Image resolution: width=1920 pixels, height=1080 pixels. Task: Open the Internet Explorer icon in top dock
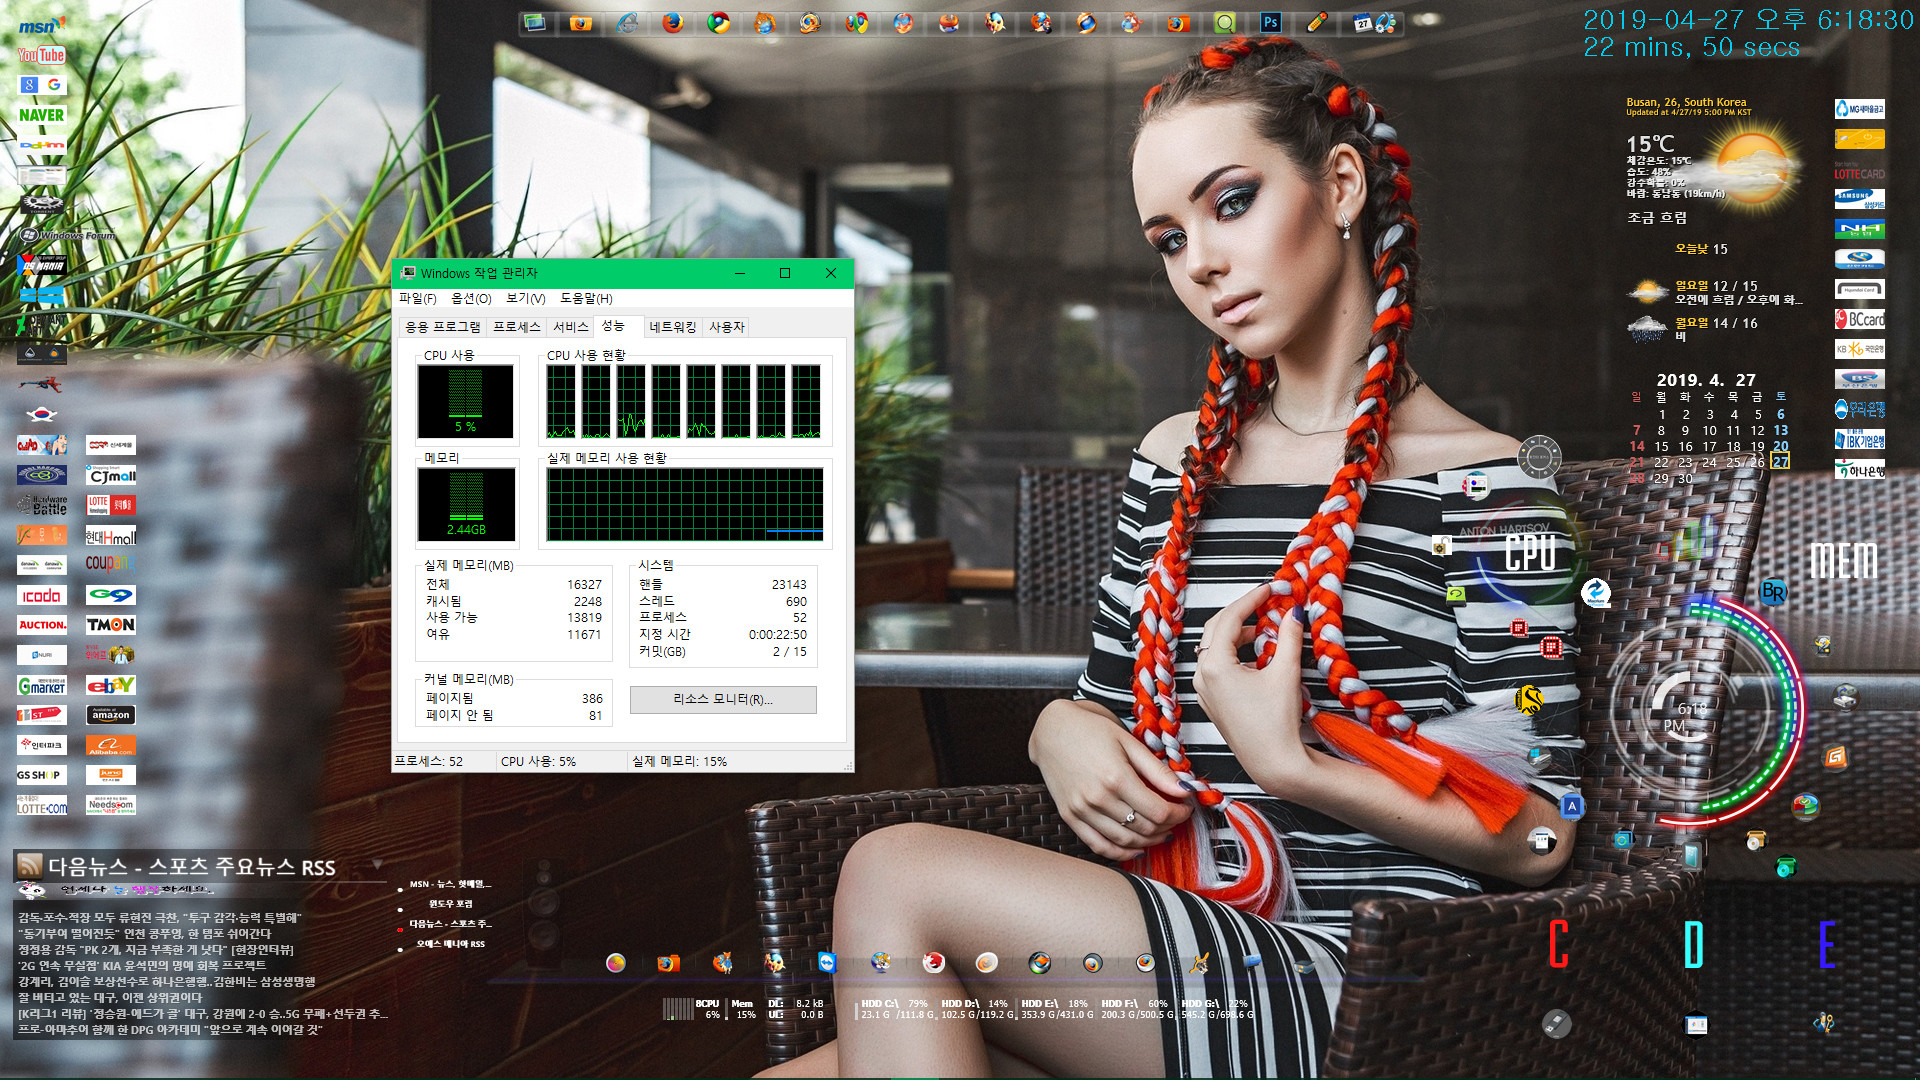pyautogui.click(x=627, y=23)
